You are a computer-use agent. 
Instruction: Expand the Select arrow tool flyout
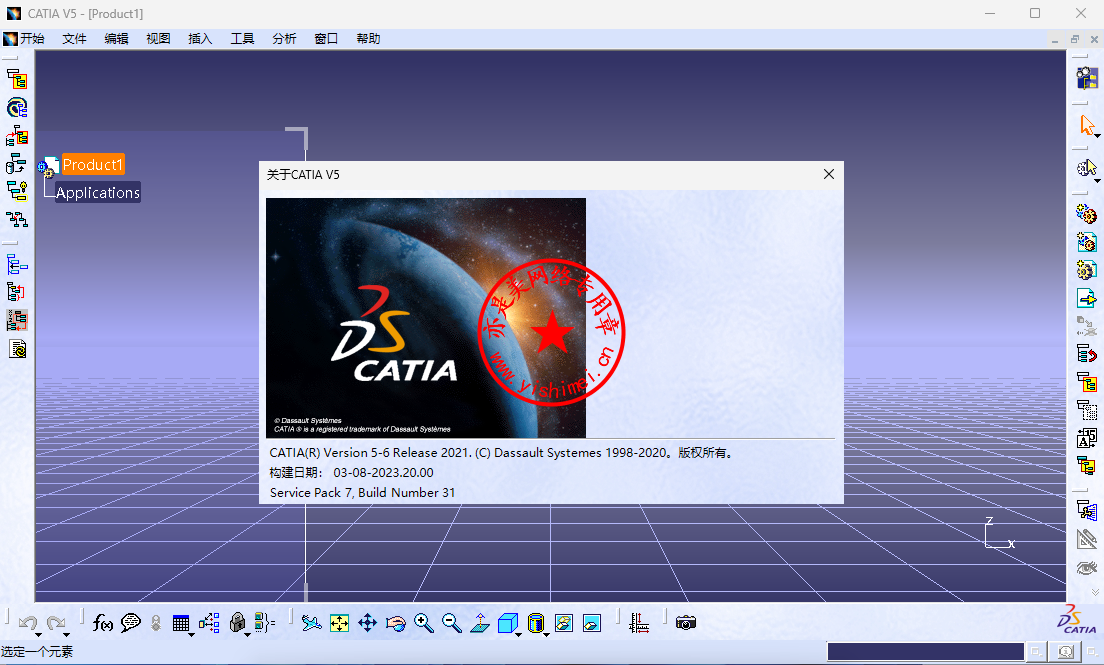1097,136
